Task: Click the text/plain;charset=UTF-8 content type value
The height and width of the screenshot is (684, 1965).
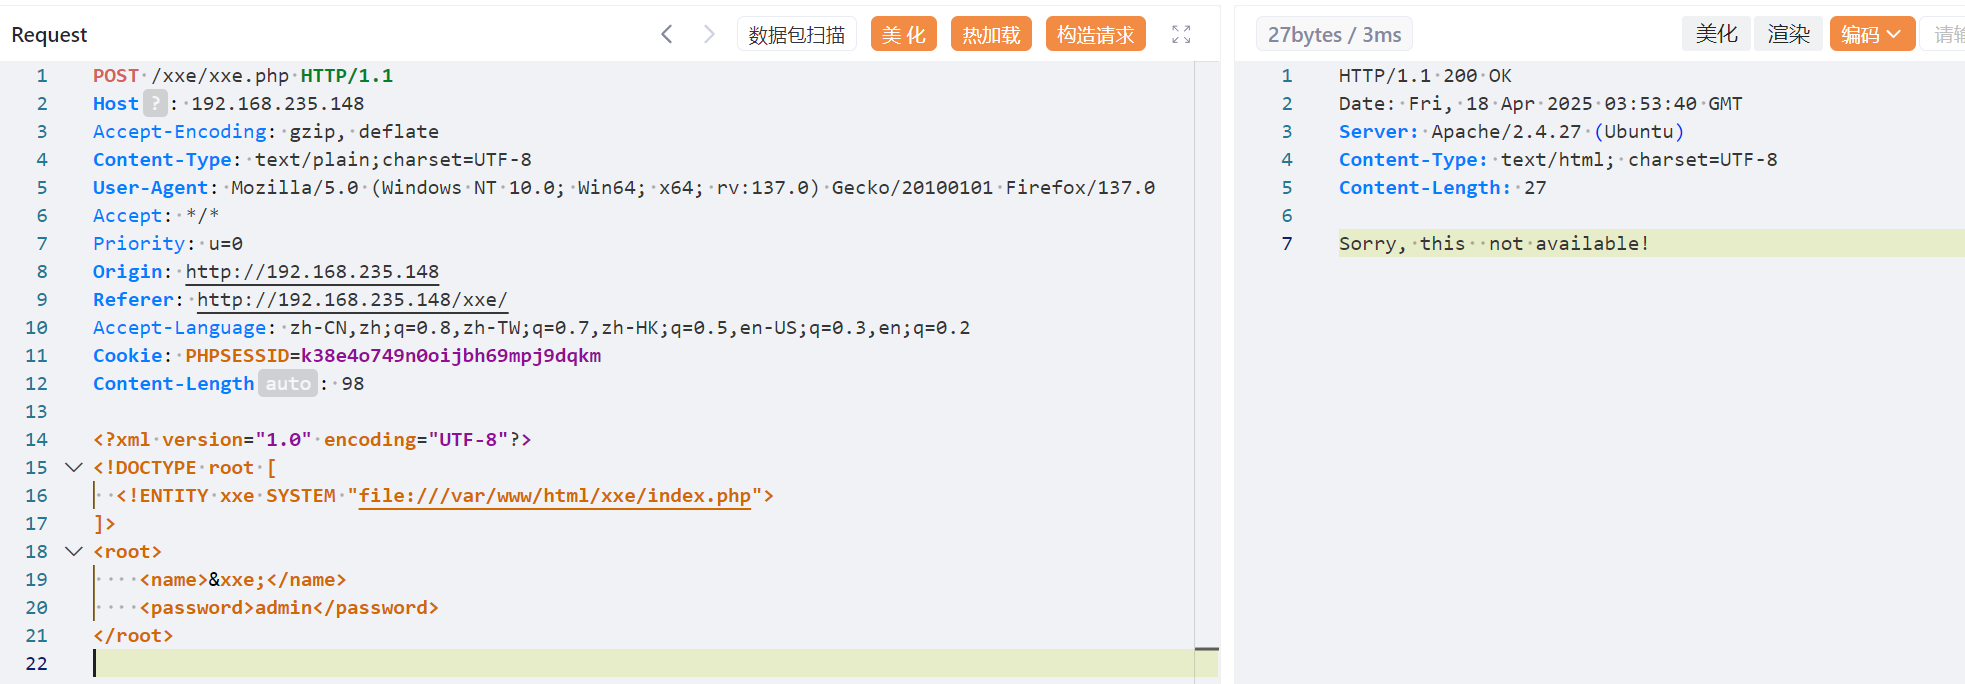Action: (393, 160)
